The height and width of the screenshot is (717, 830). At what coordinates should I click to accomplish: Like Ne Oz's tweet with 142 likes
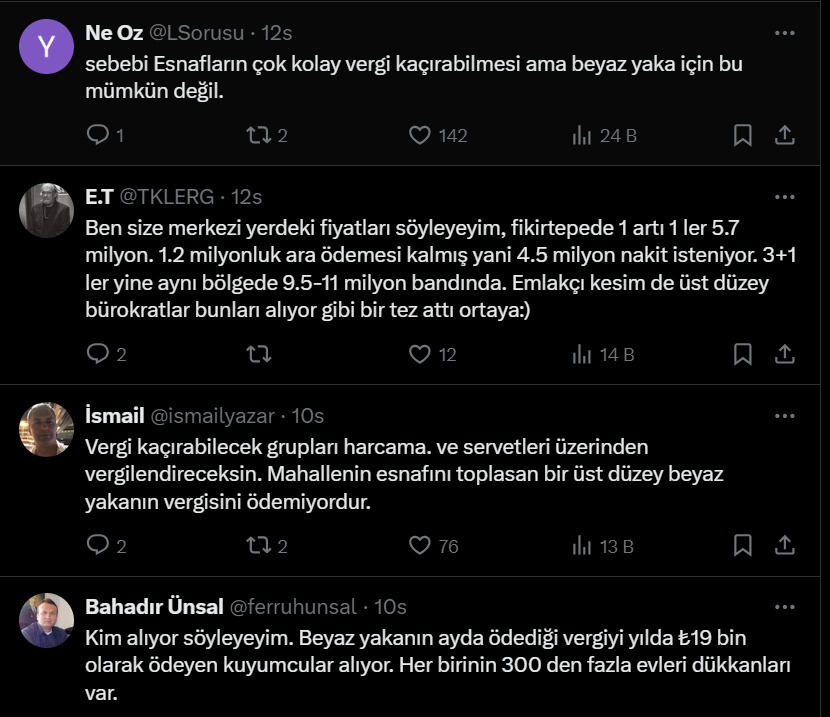[x=420, y=135]
